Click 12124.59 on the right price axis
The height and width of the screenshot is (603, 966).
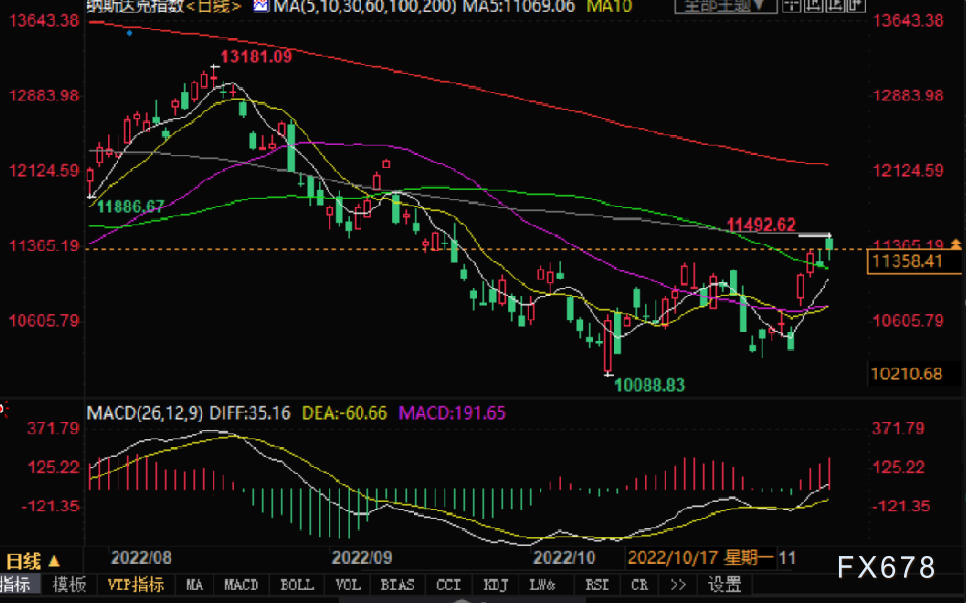point(908,170)
